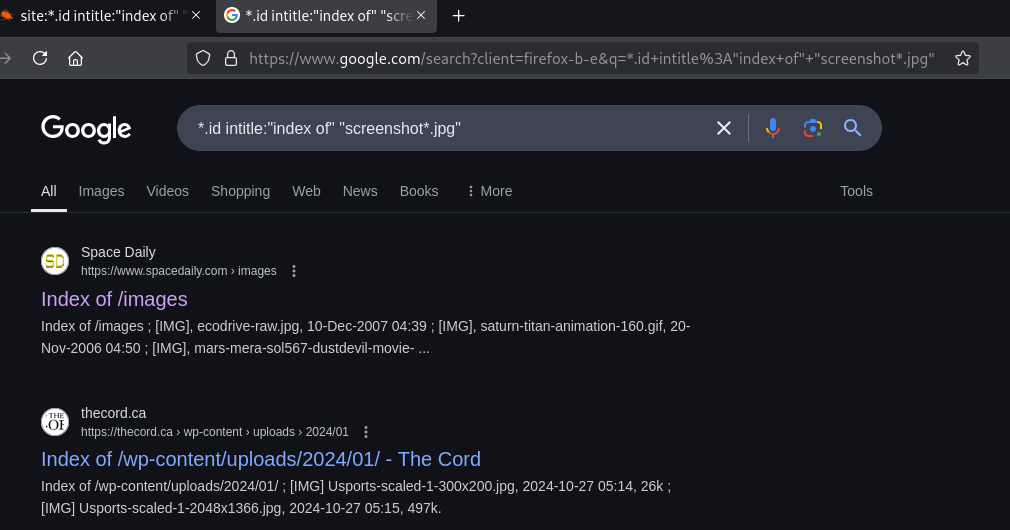Focus the browser address bar URL

tap(591, 59)
